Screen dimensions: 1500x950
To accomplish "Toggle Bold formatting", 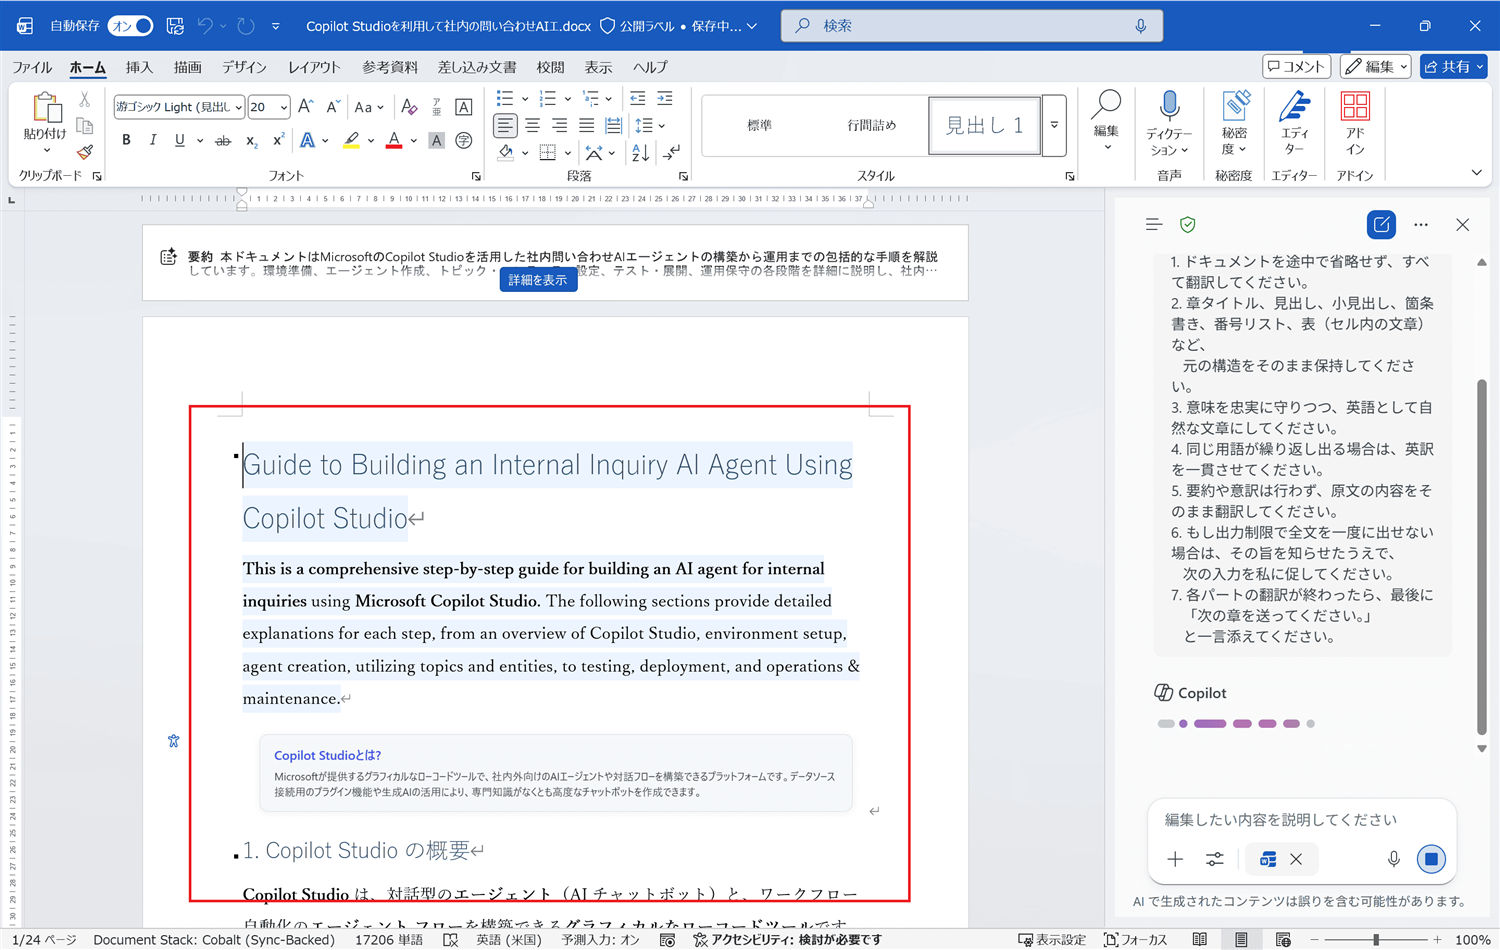I will pos(126,141).
